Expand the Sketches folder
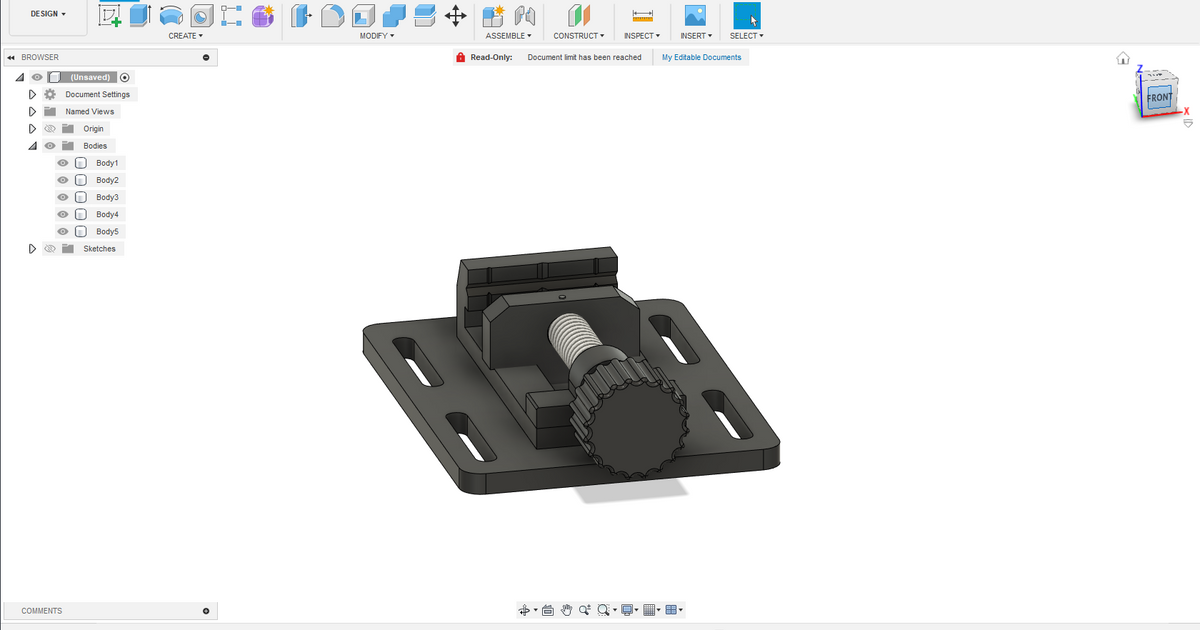 click(x=31, y=248)
